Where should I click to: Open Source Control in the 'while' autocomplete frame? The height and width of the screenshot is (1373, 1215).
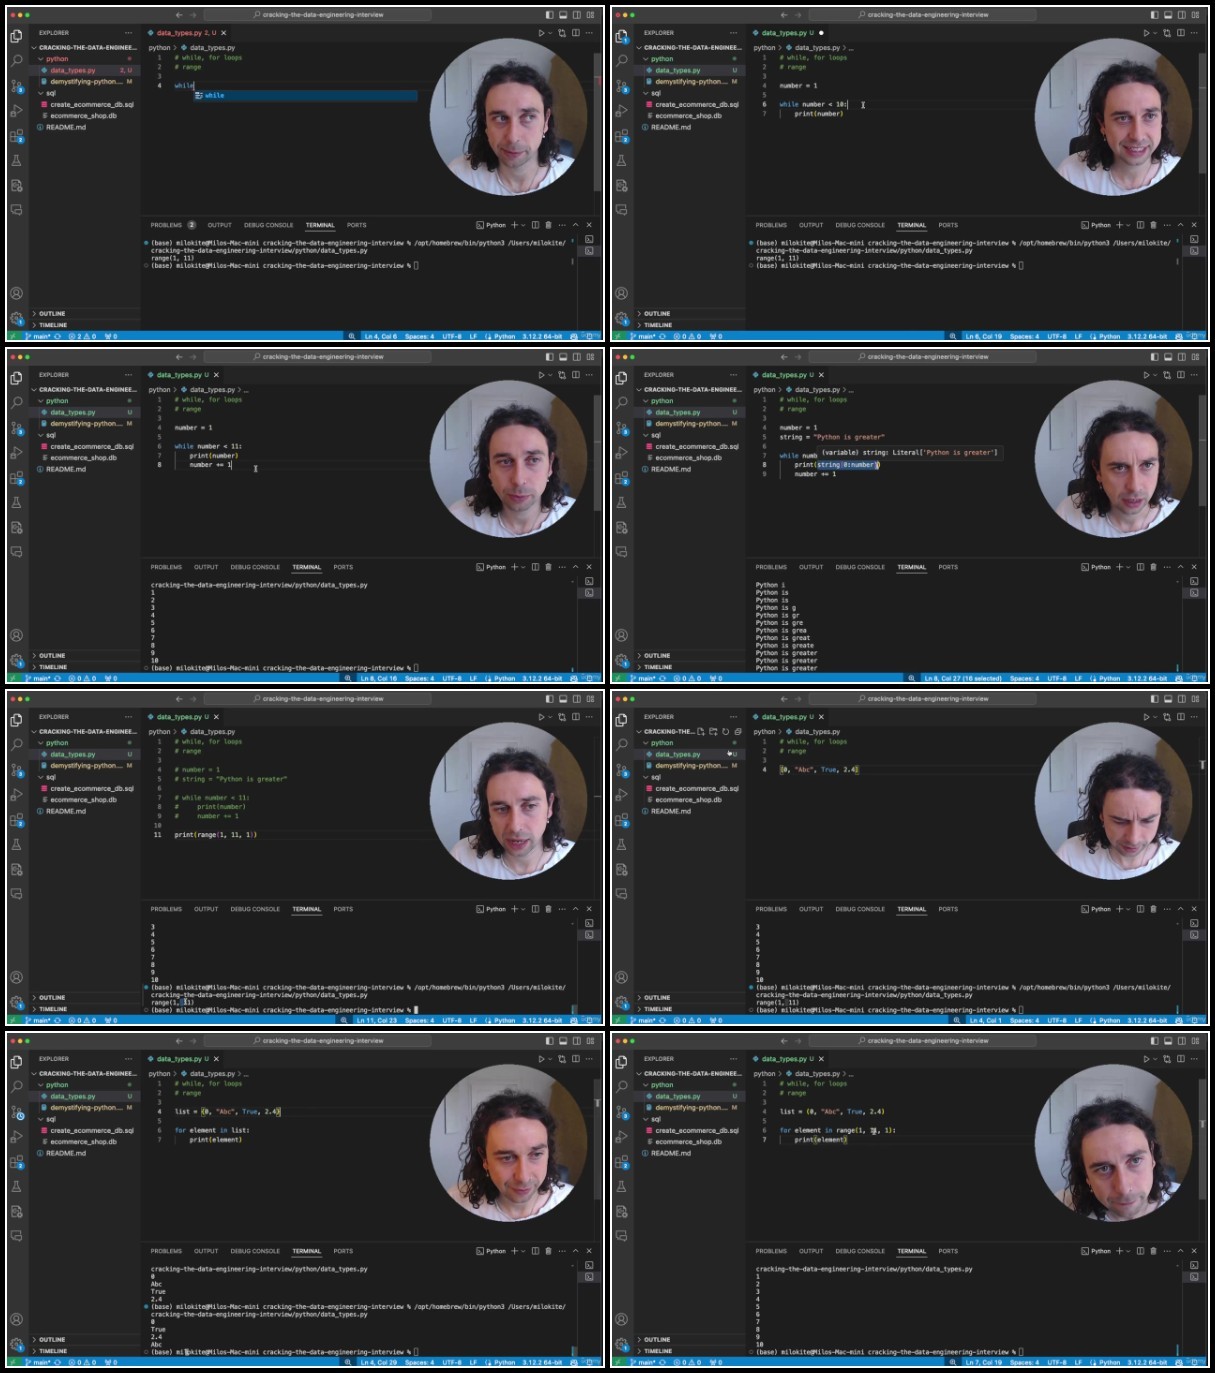point(16,85)
